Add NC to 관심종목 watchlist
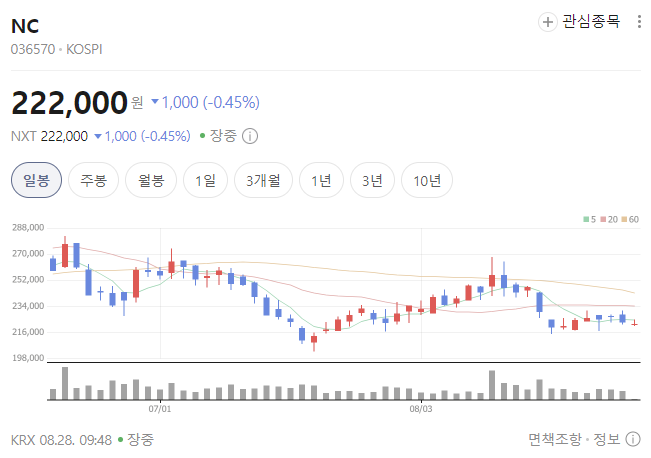Viewport: 651px width, 458px height. coord(580,22)
